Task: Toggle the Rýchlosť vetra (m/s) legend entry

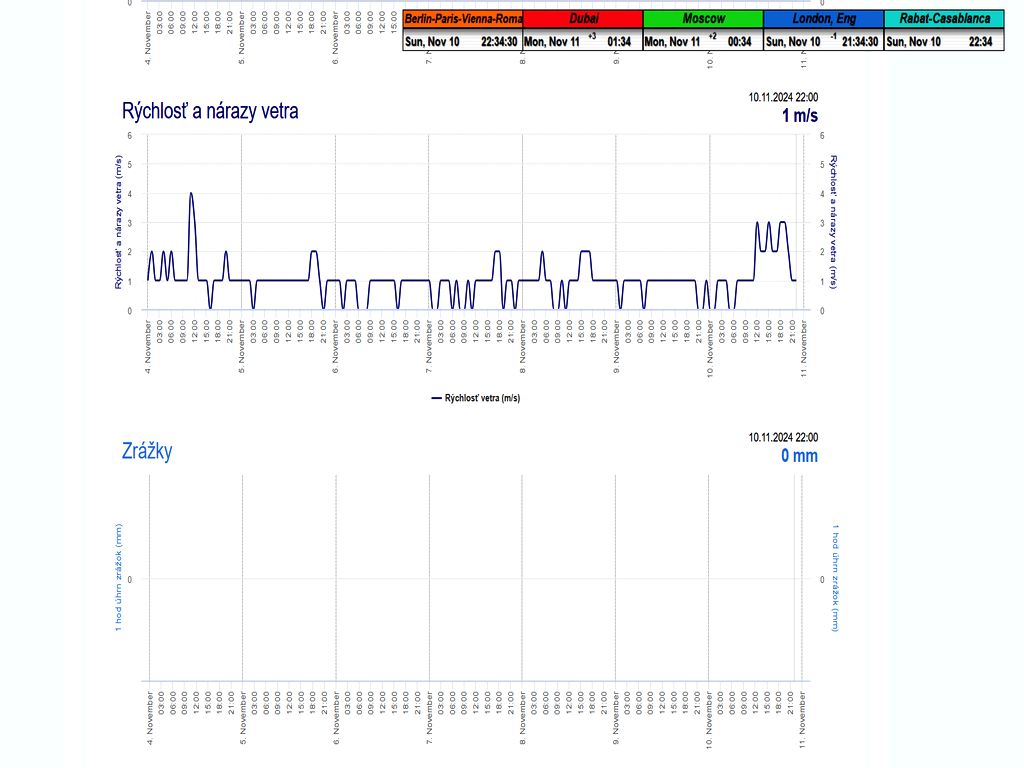Action: click(475, 398)
